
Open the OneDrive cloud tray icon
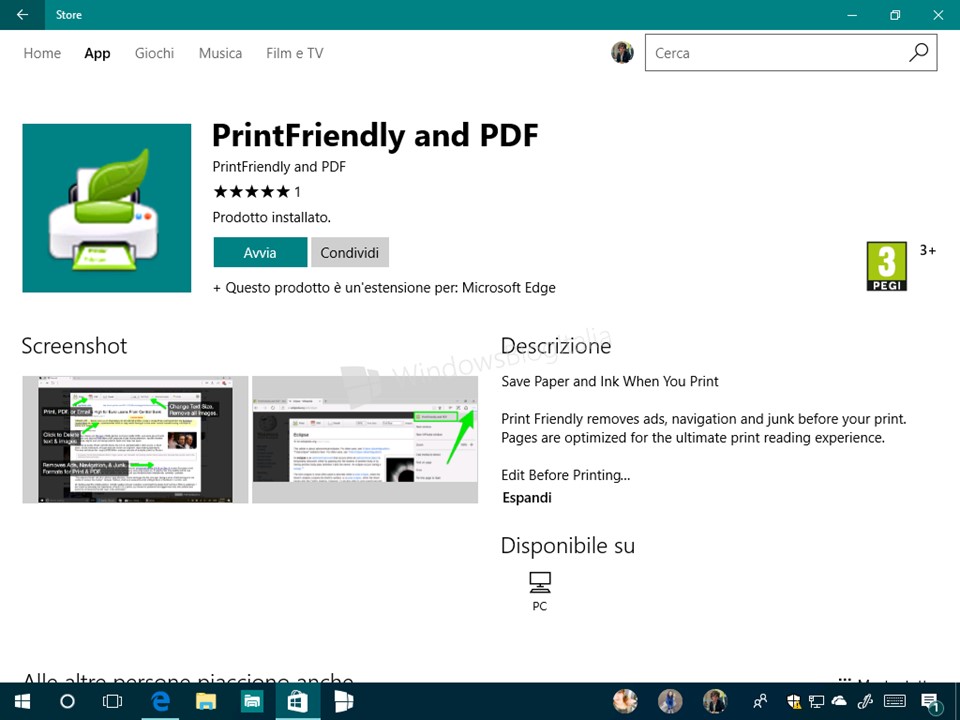[839, 701]
